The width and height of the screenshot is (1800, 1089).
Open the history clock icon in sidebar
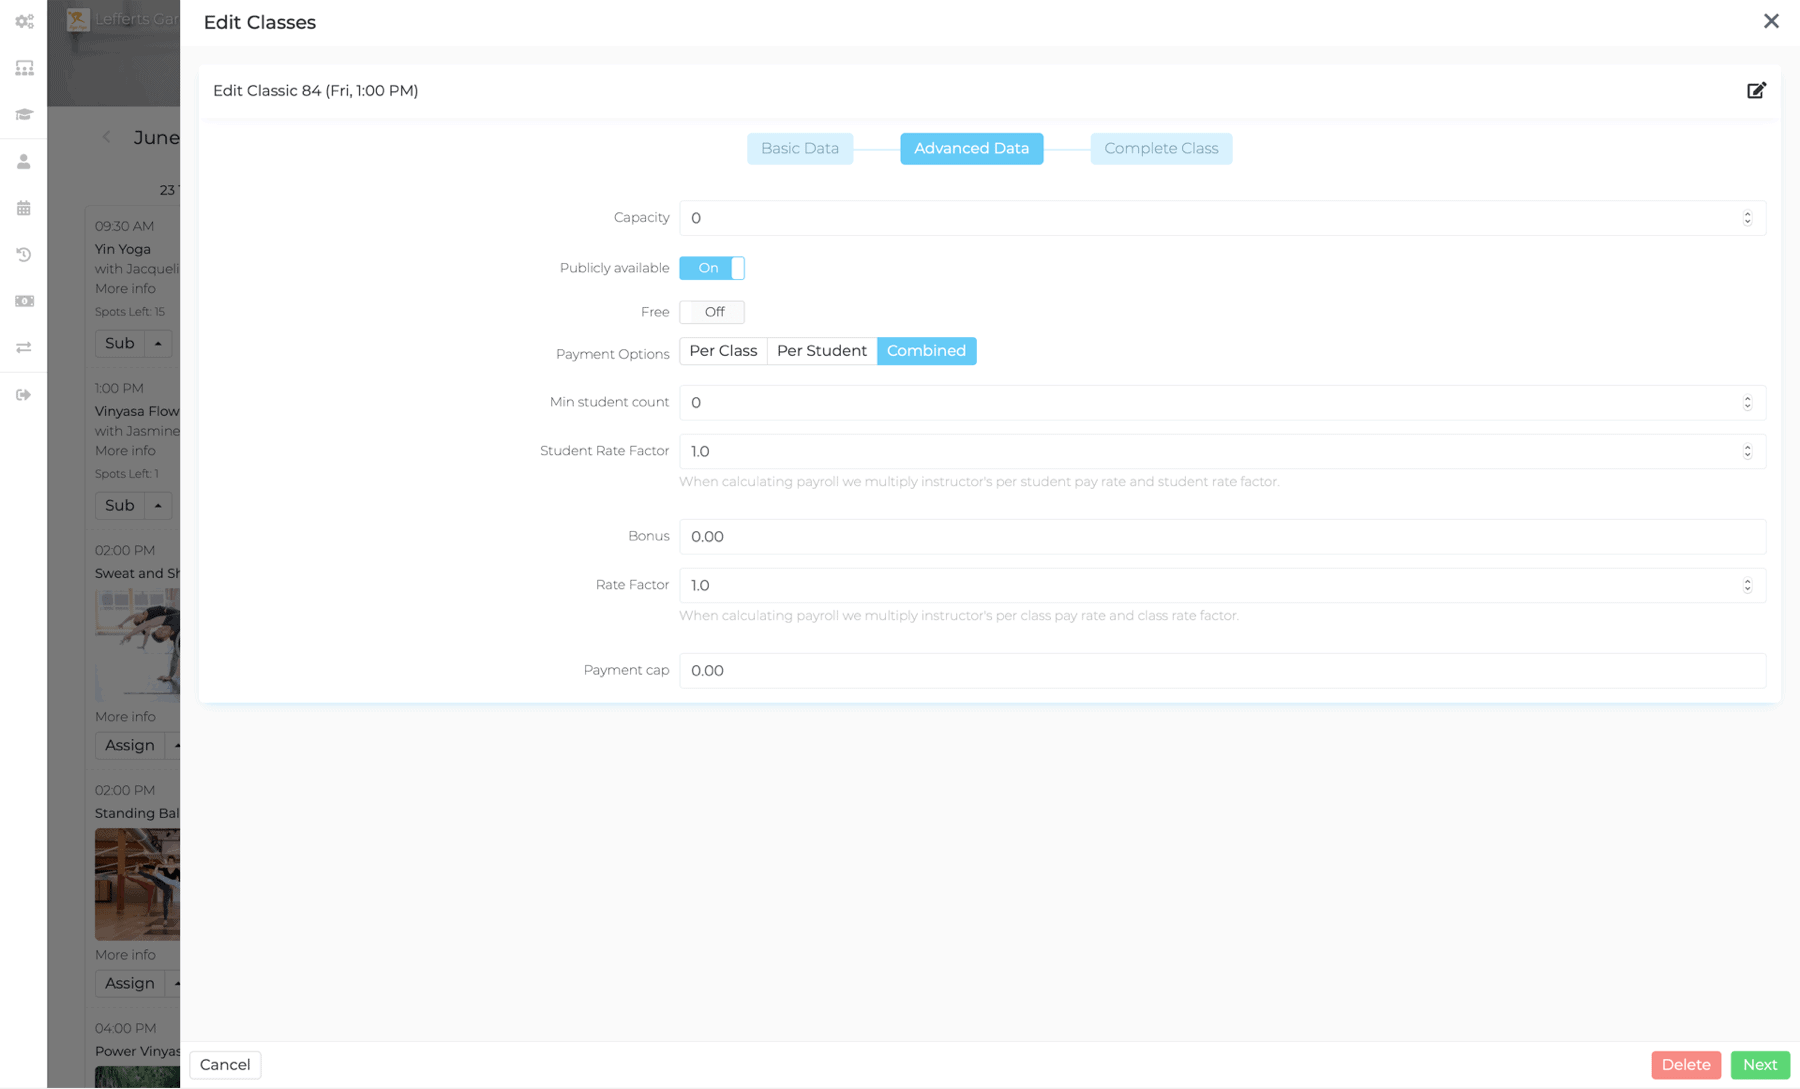[x=24, y=255]
